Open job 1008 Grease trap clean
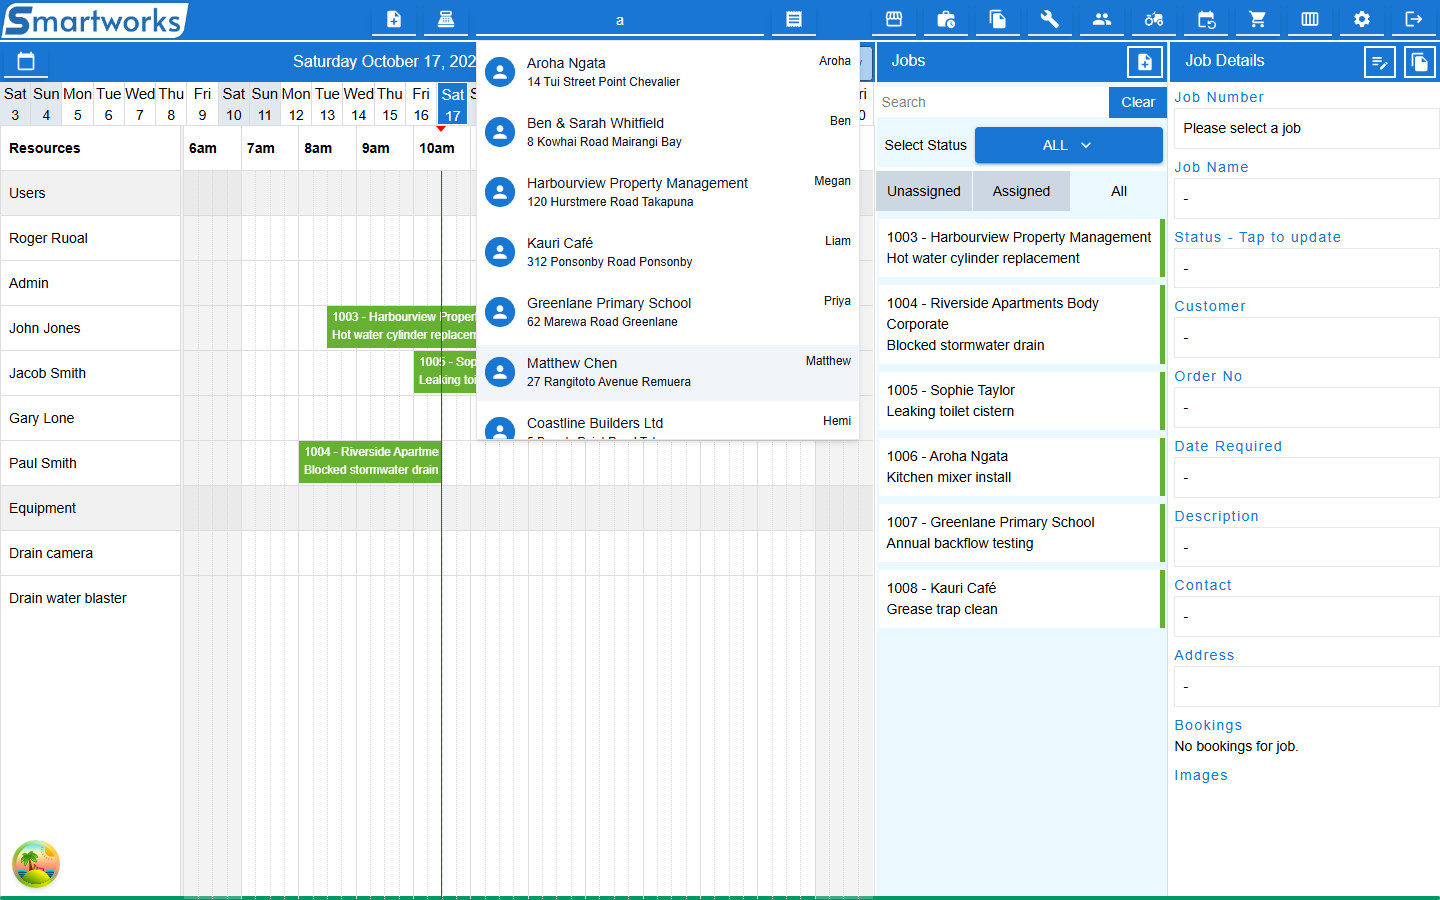This screenshot has width=1440, height=900. click(x=1021, y=599)
